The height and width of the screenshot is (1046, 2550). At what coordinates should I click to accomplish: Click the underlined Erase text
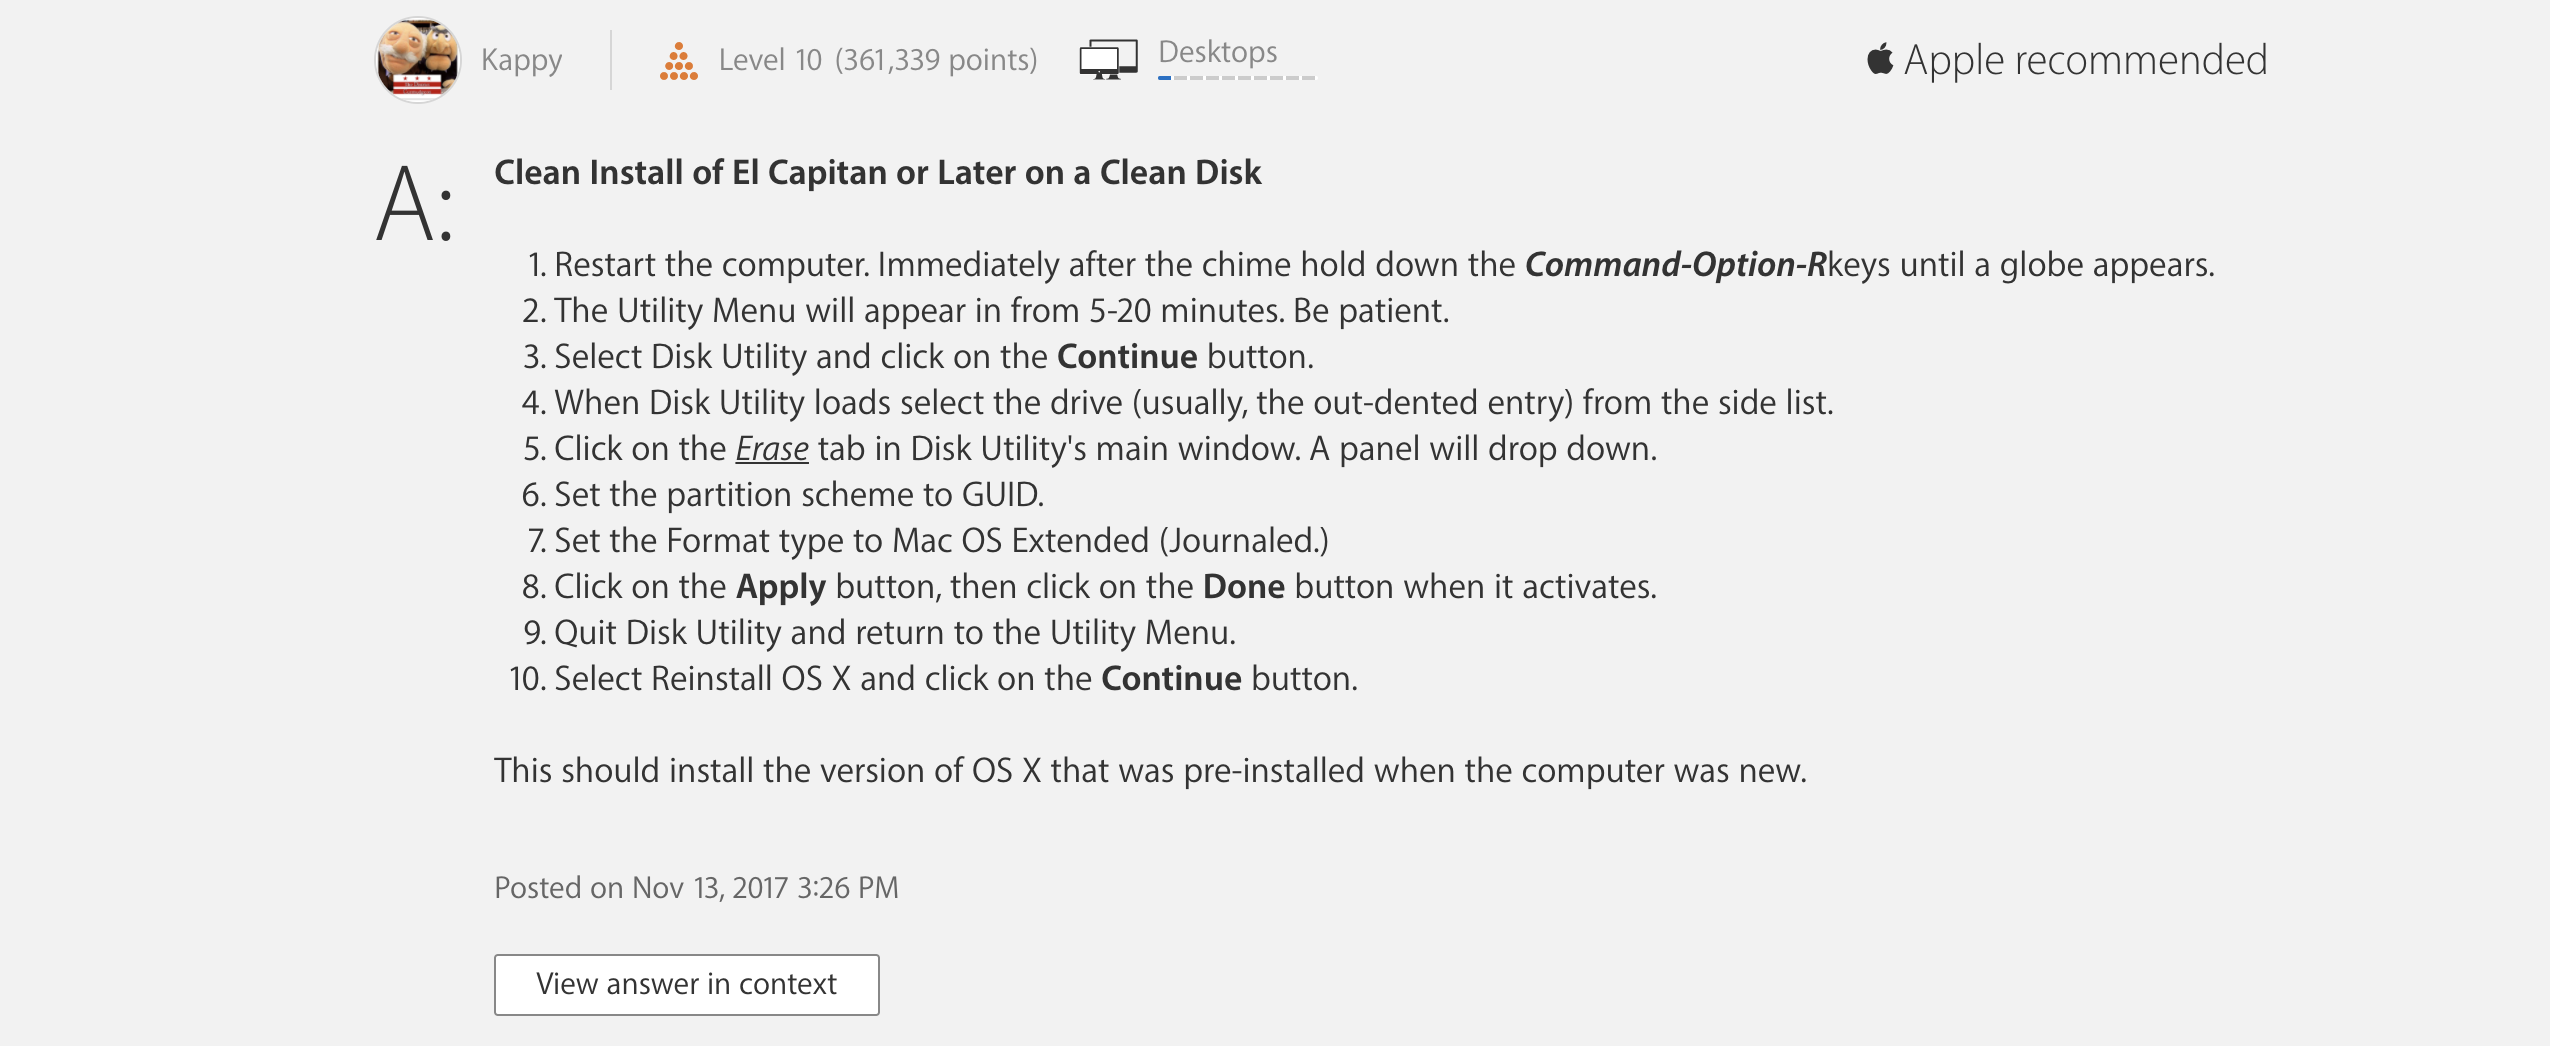point(772,449)
